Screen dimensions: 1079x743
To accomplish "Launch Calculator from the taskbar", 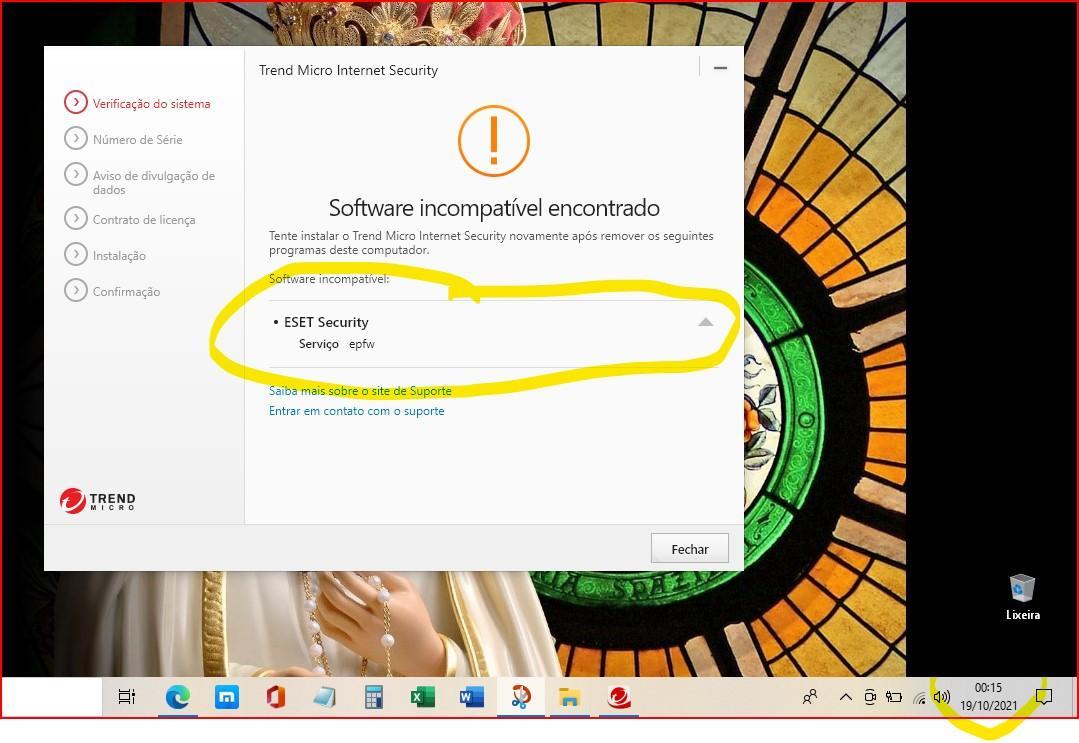I will [x=374, y=697].
